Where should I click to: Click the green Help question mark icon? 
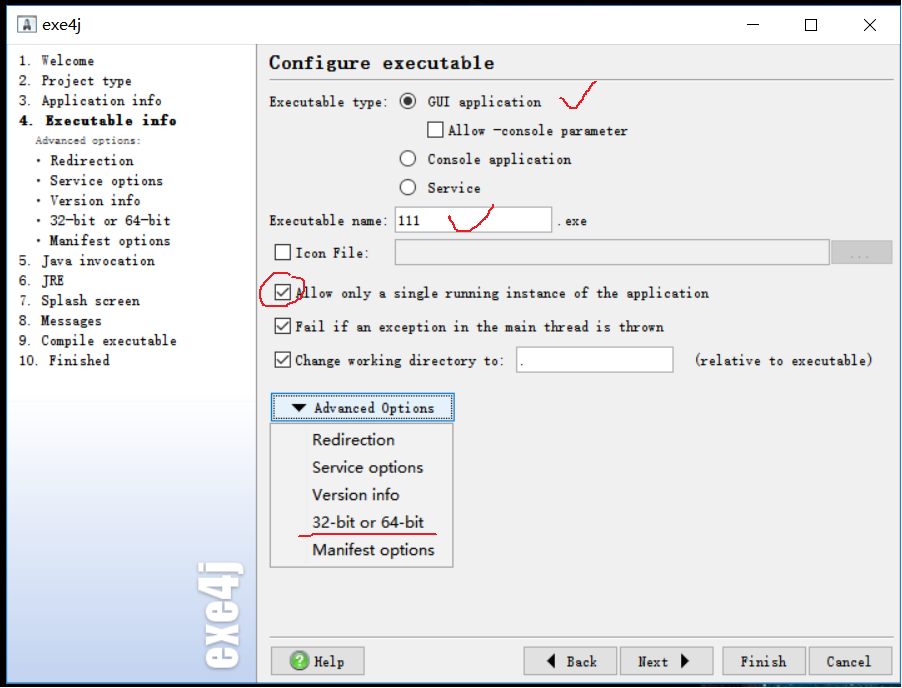pyautogui.click(x=299, y=660)
